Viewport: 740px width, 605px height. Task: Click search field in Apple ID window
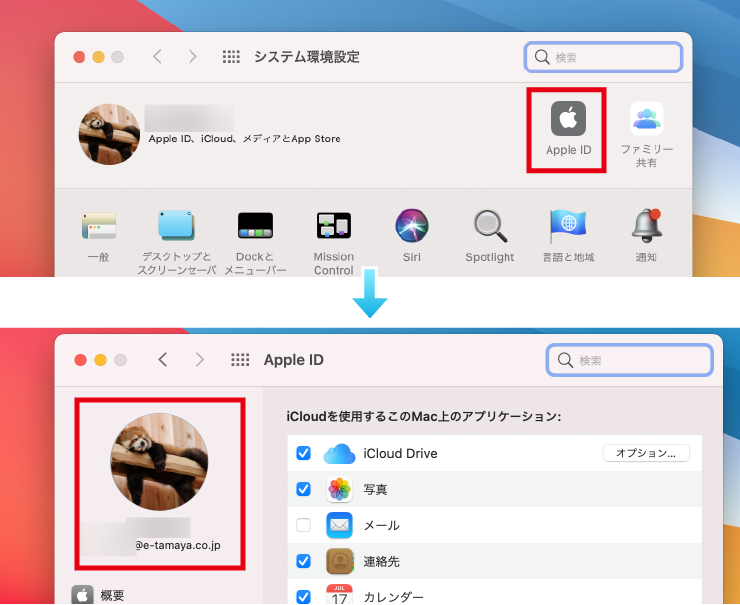click(630, 360)
